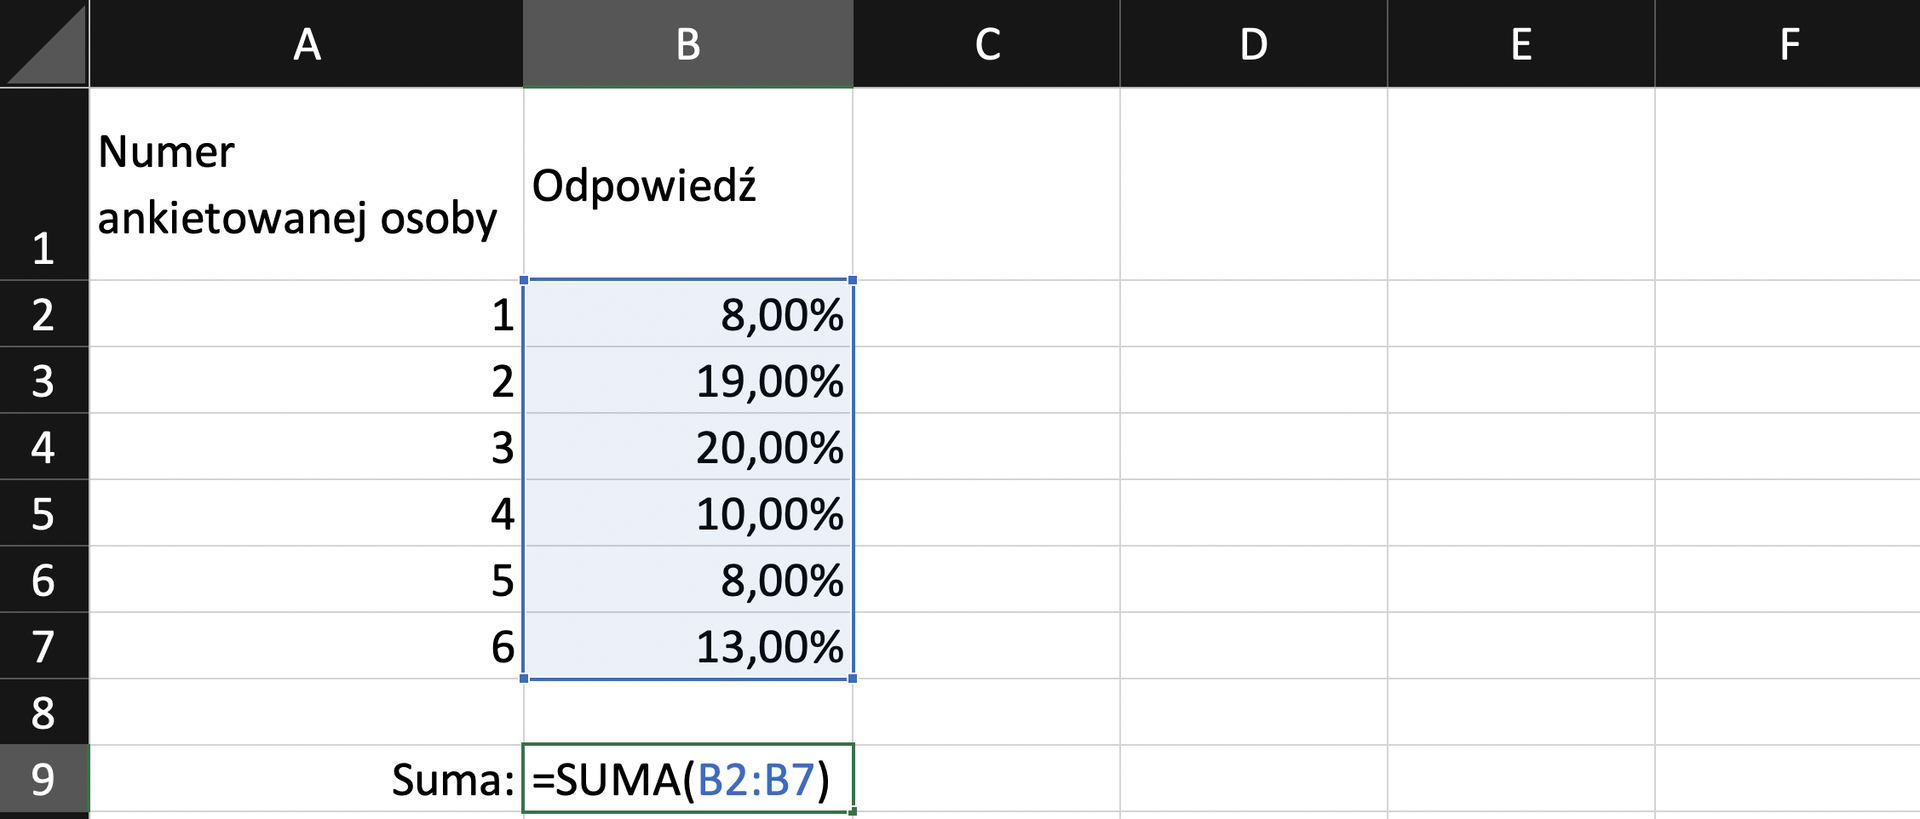Click the 'Odpowiedź' header cell

point(688,184)
